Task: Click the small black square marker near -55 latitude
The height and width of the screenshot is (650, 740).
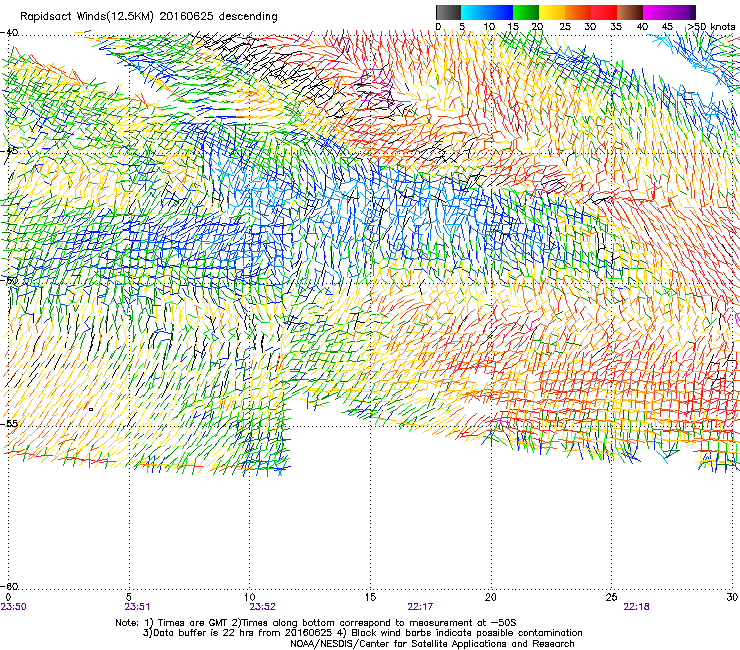Action: 91,409
